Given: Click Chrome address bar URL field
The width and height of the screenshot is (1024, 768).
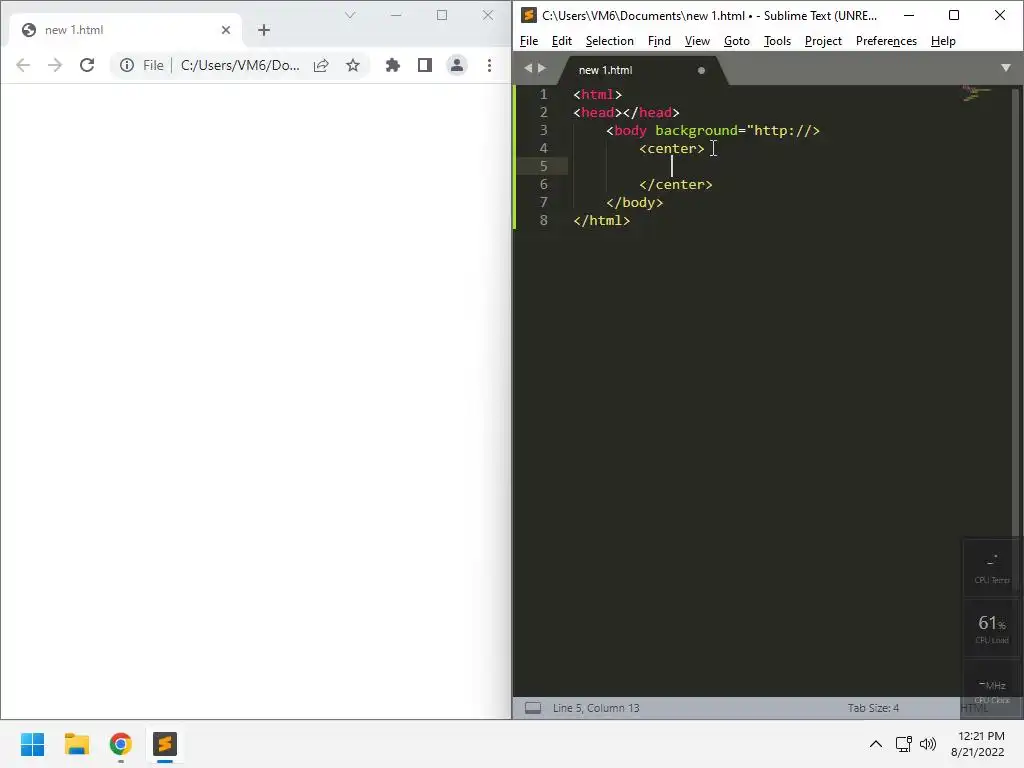Looking at the screenshot, I should pyautogui.click(x=240, y=65).
